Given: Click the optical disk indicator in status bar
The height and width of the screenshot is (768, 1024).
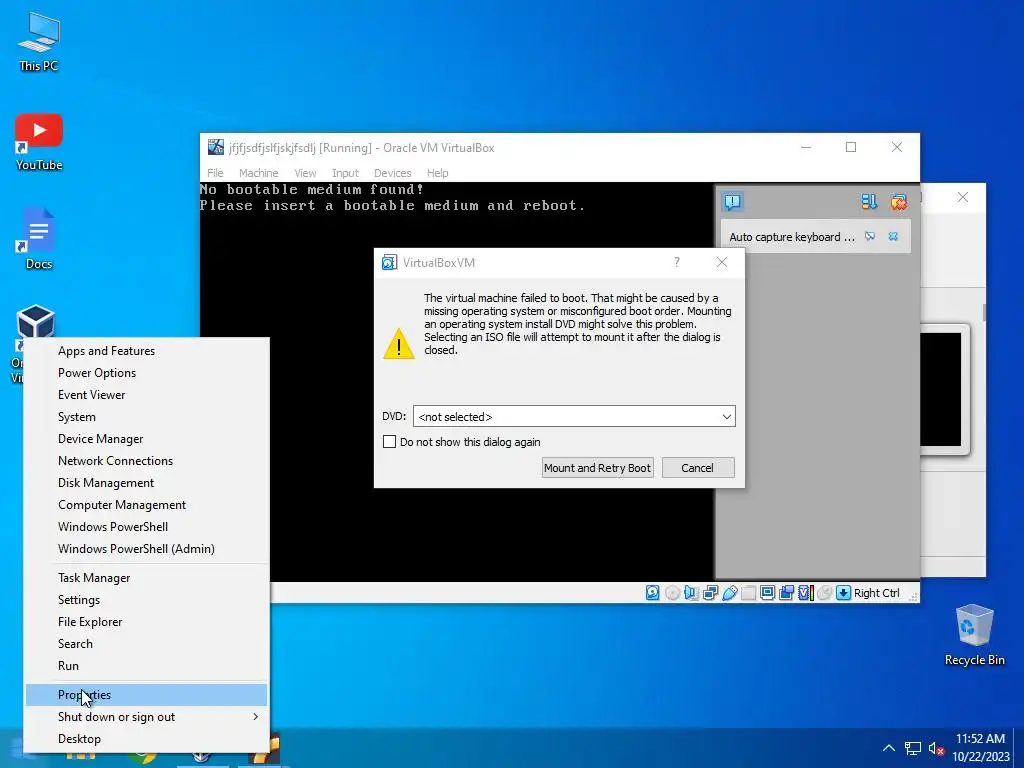Looking at the screenshot, I should [x=672, y=592].
